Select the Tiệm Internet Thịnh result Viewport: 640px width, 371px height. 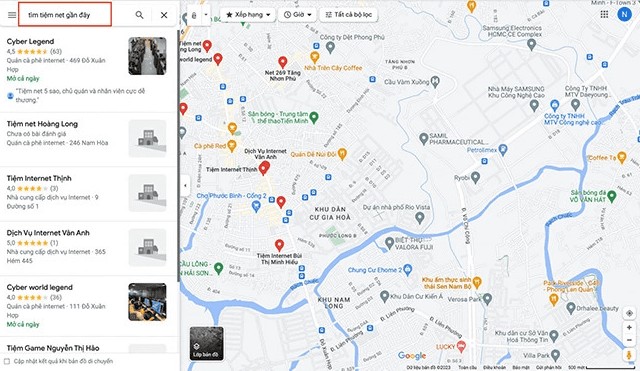coord(89,193)
